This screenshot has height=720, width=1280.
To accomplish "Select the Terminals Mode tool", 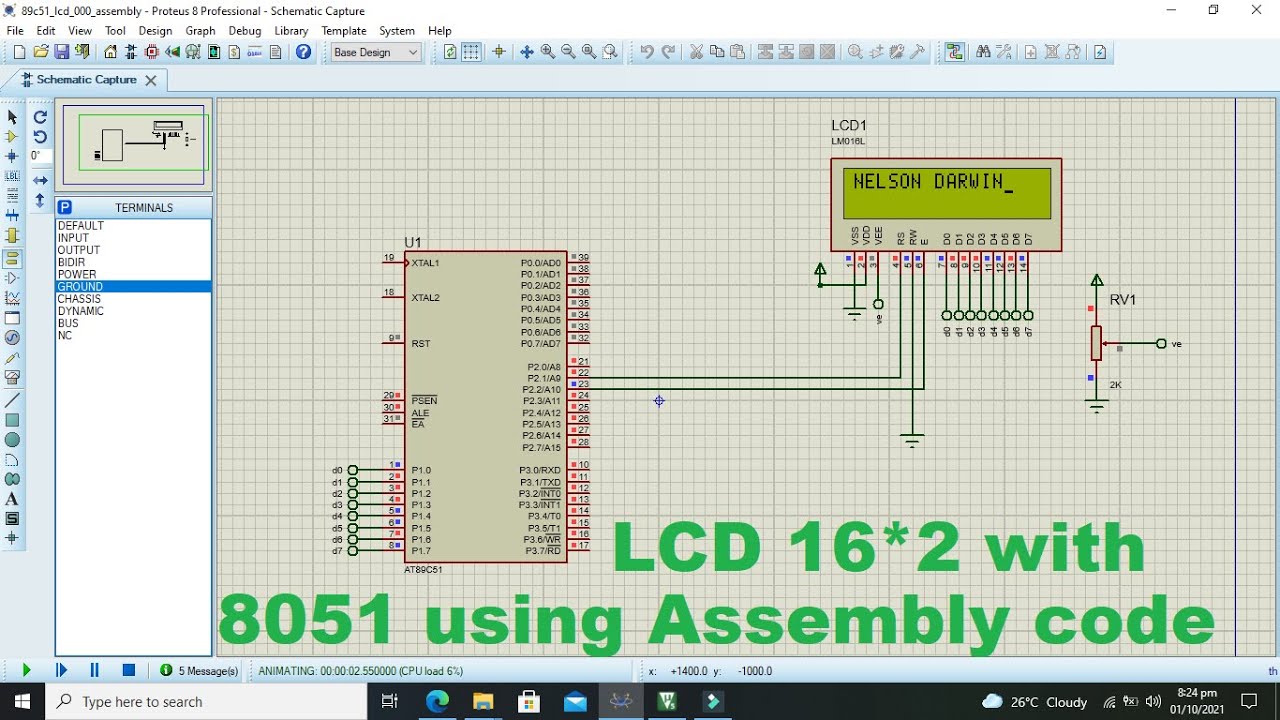I will coord(12,258).
